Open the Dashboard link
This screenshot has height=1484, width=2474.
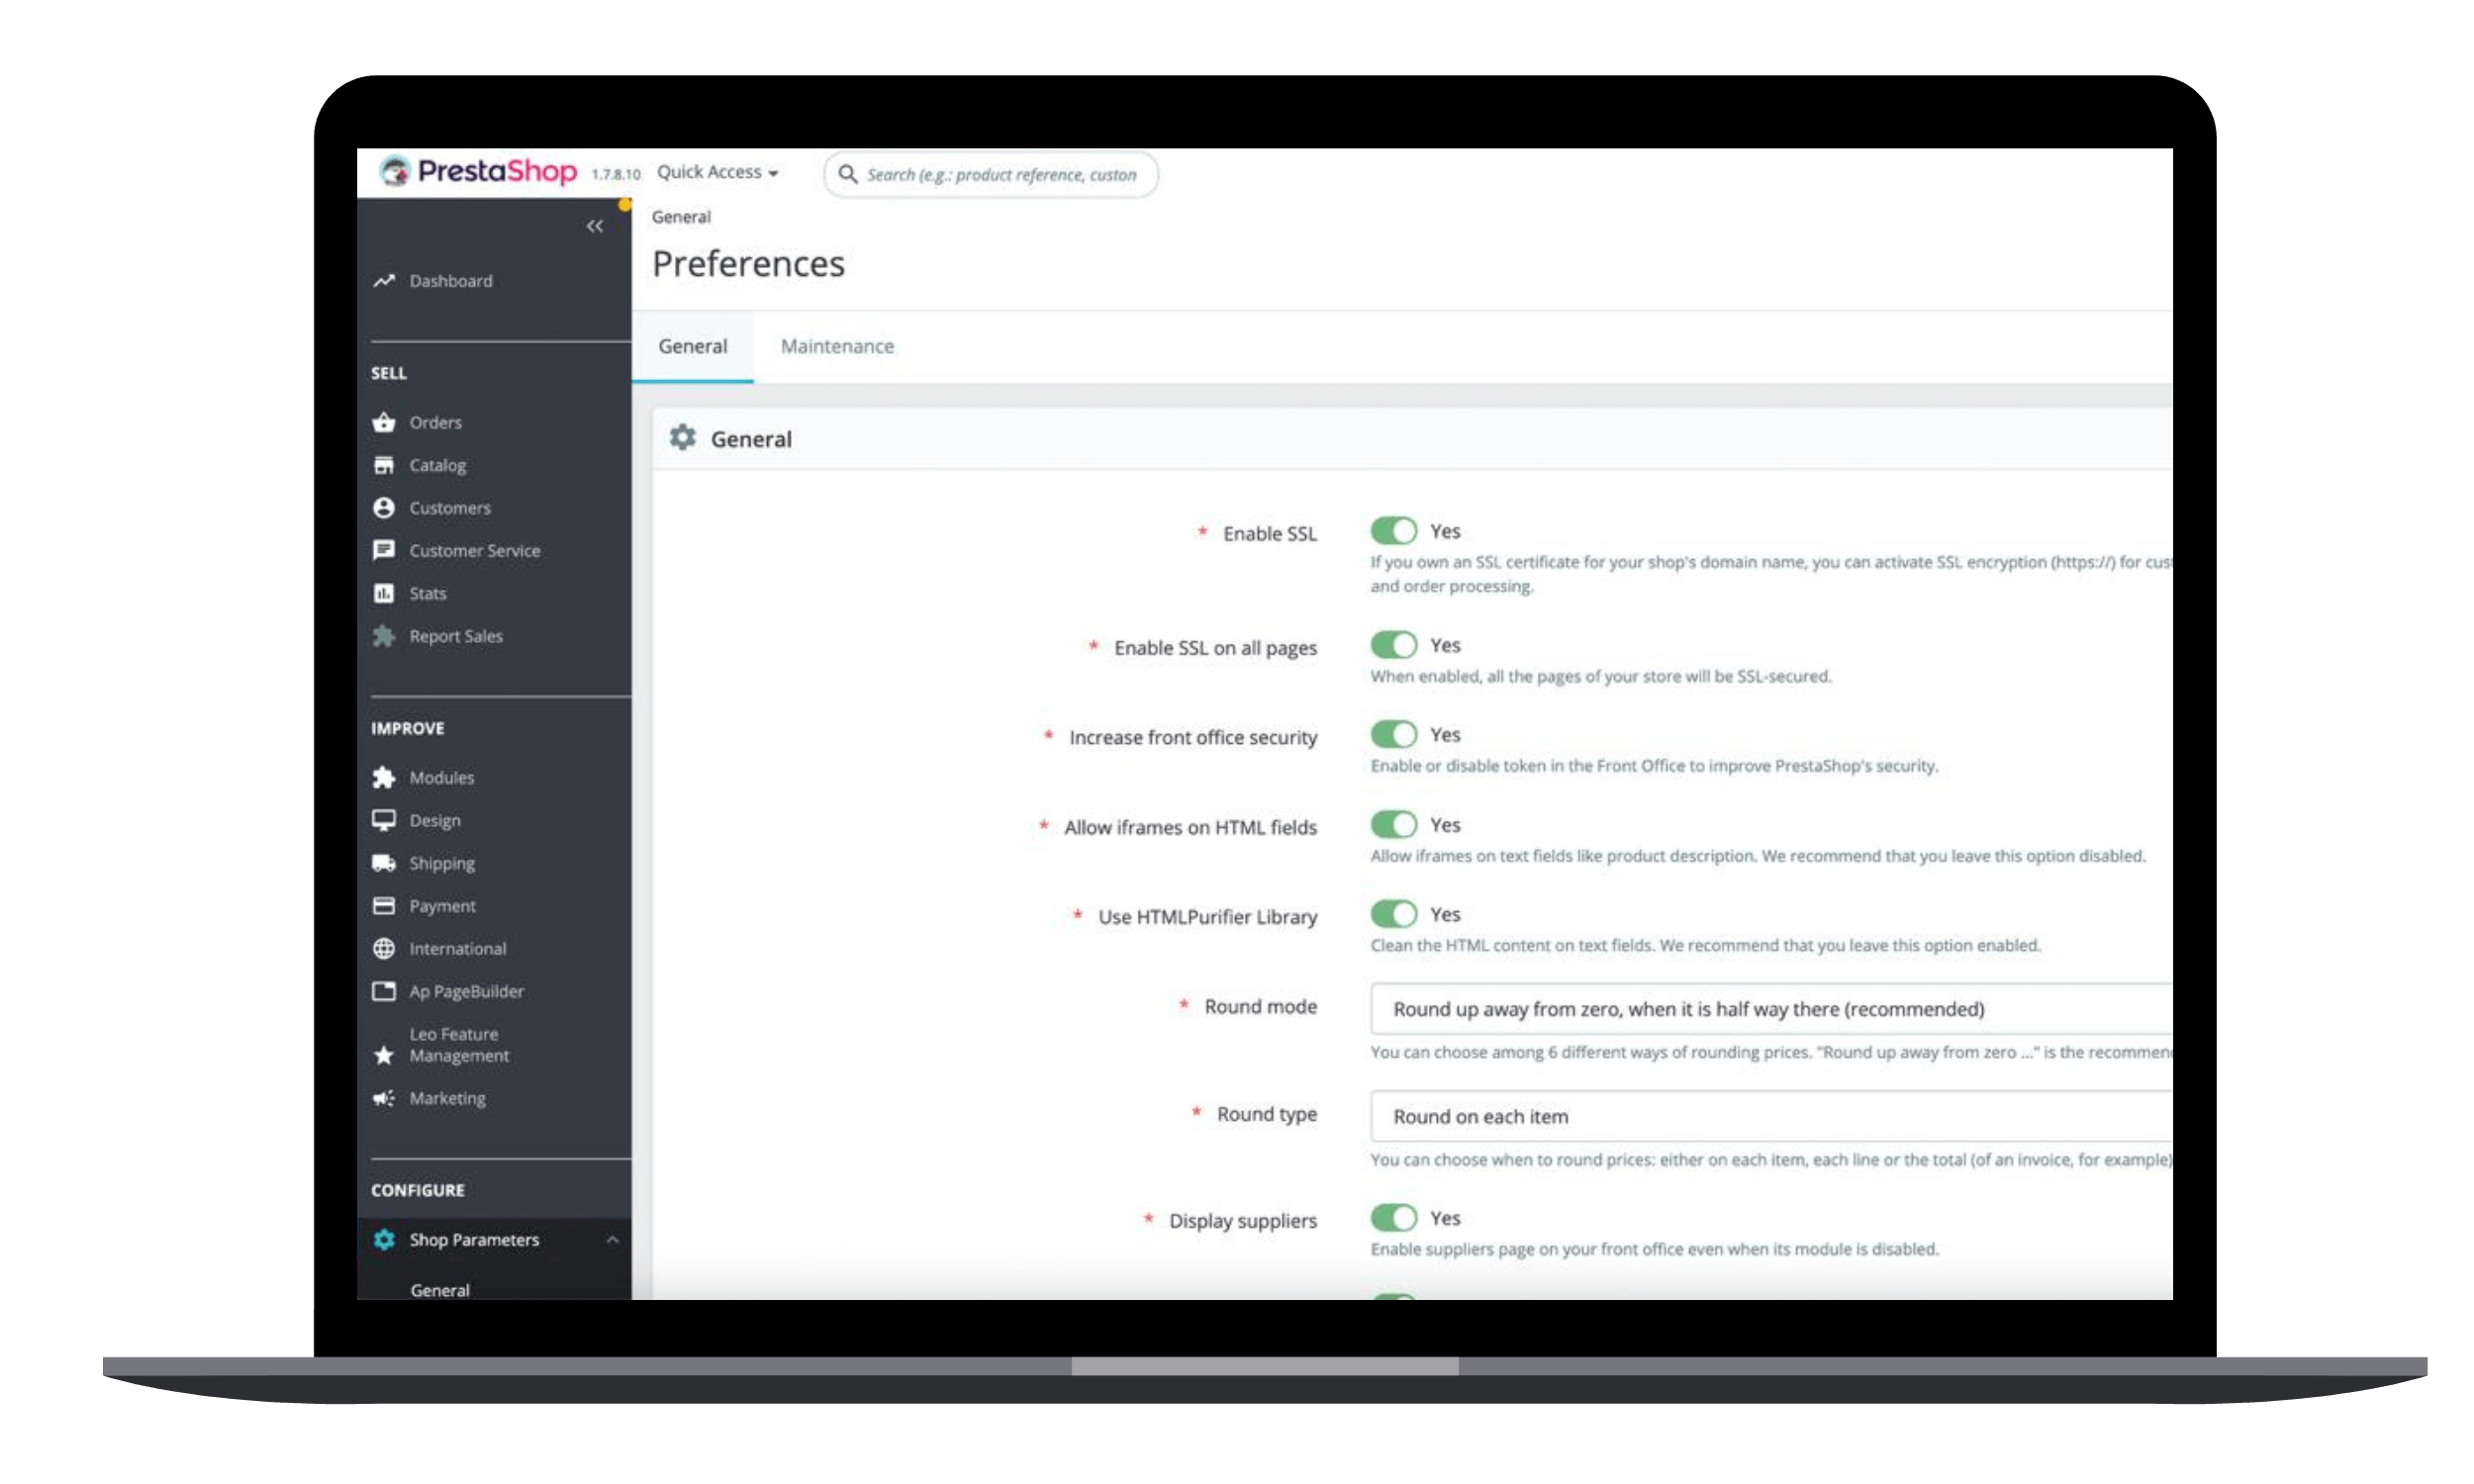click(450, 281)
